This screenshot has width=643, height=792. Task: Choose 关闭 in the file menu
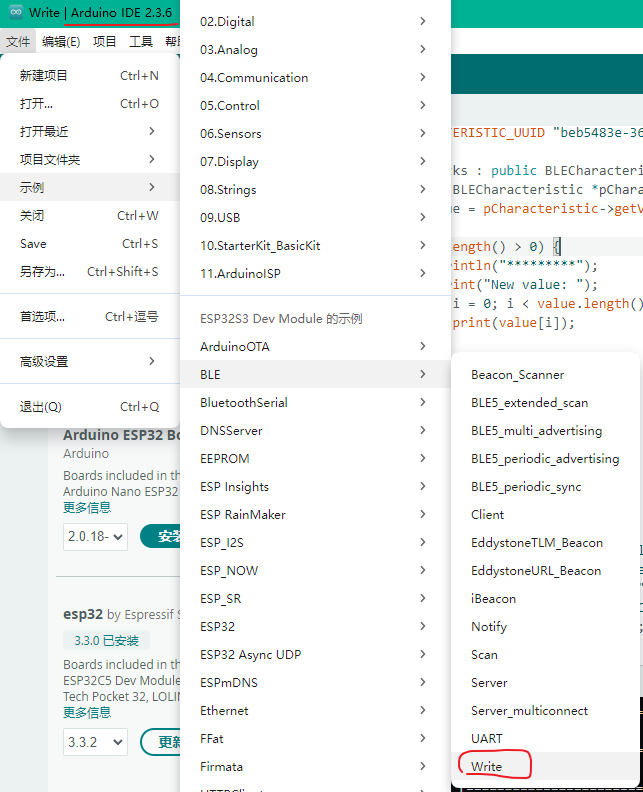pyautogui.click(x=90, y=216)
